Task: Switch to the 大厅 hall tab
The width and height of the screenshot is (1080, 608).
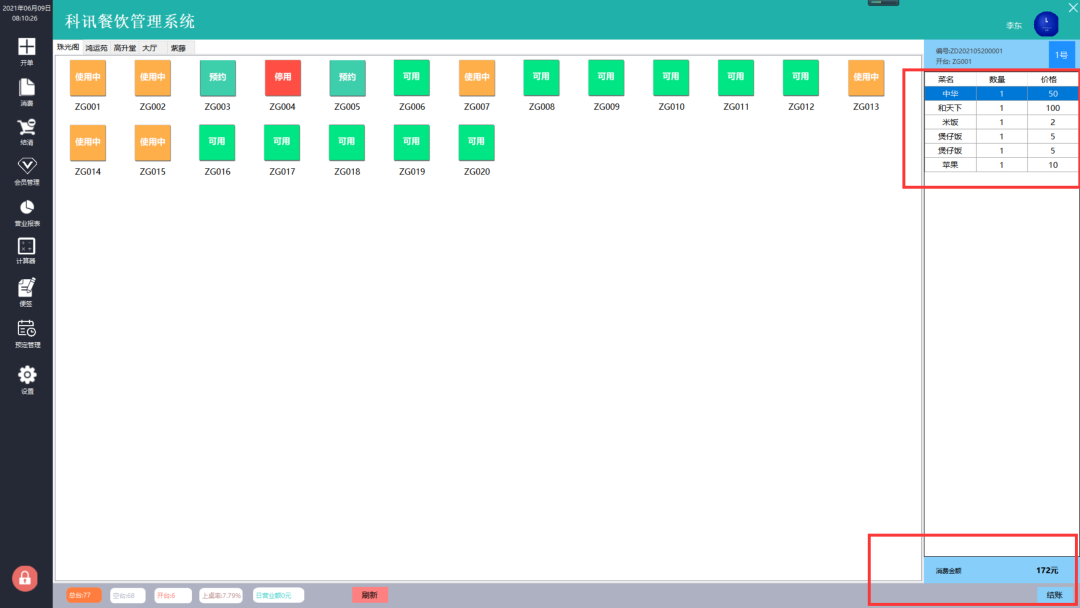Action: coord(151,48)
